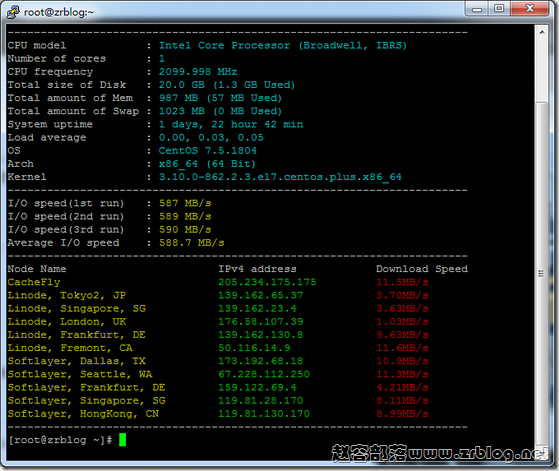This screenshot has width=559, height=471.
Task: Open the PuTTY system menu icon
Action: 13,12
